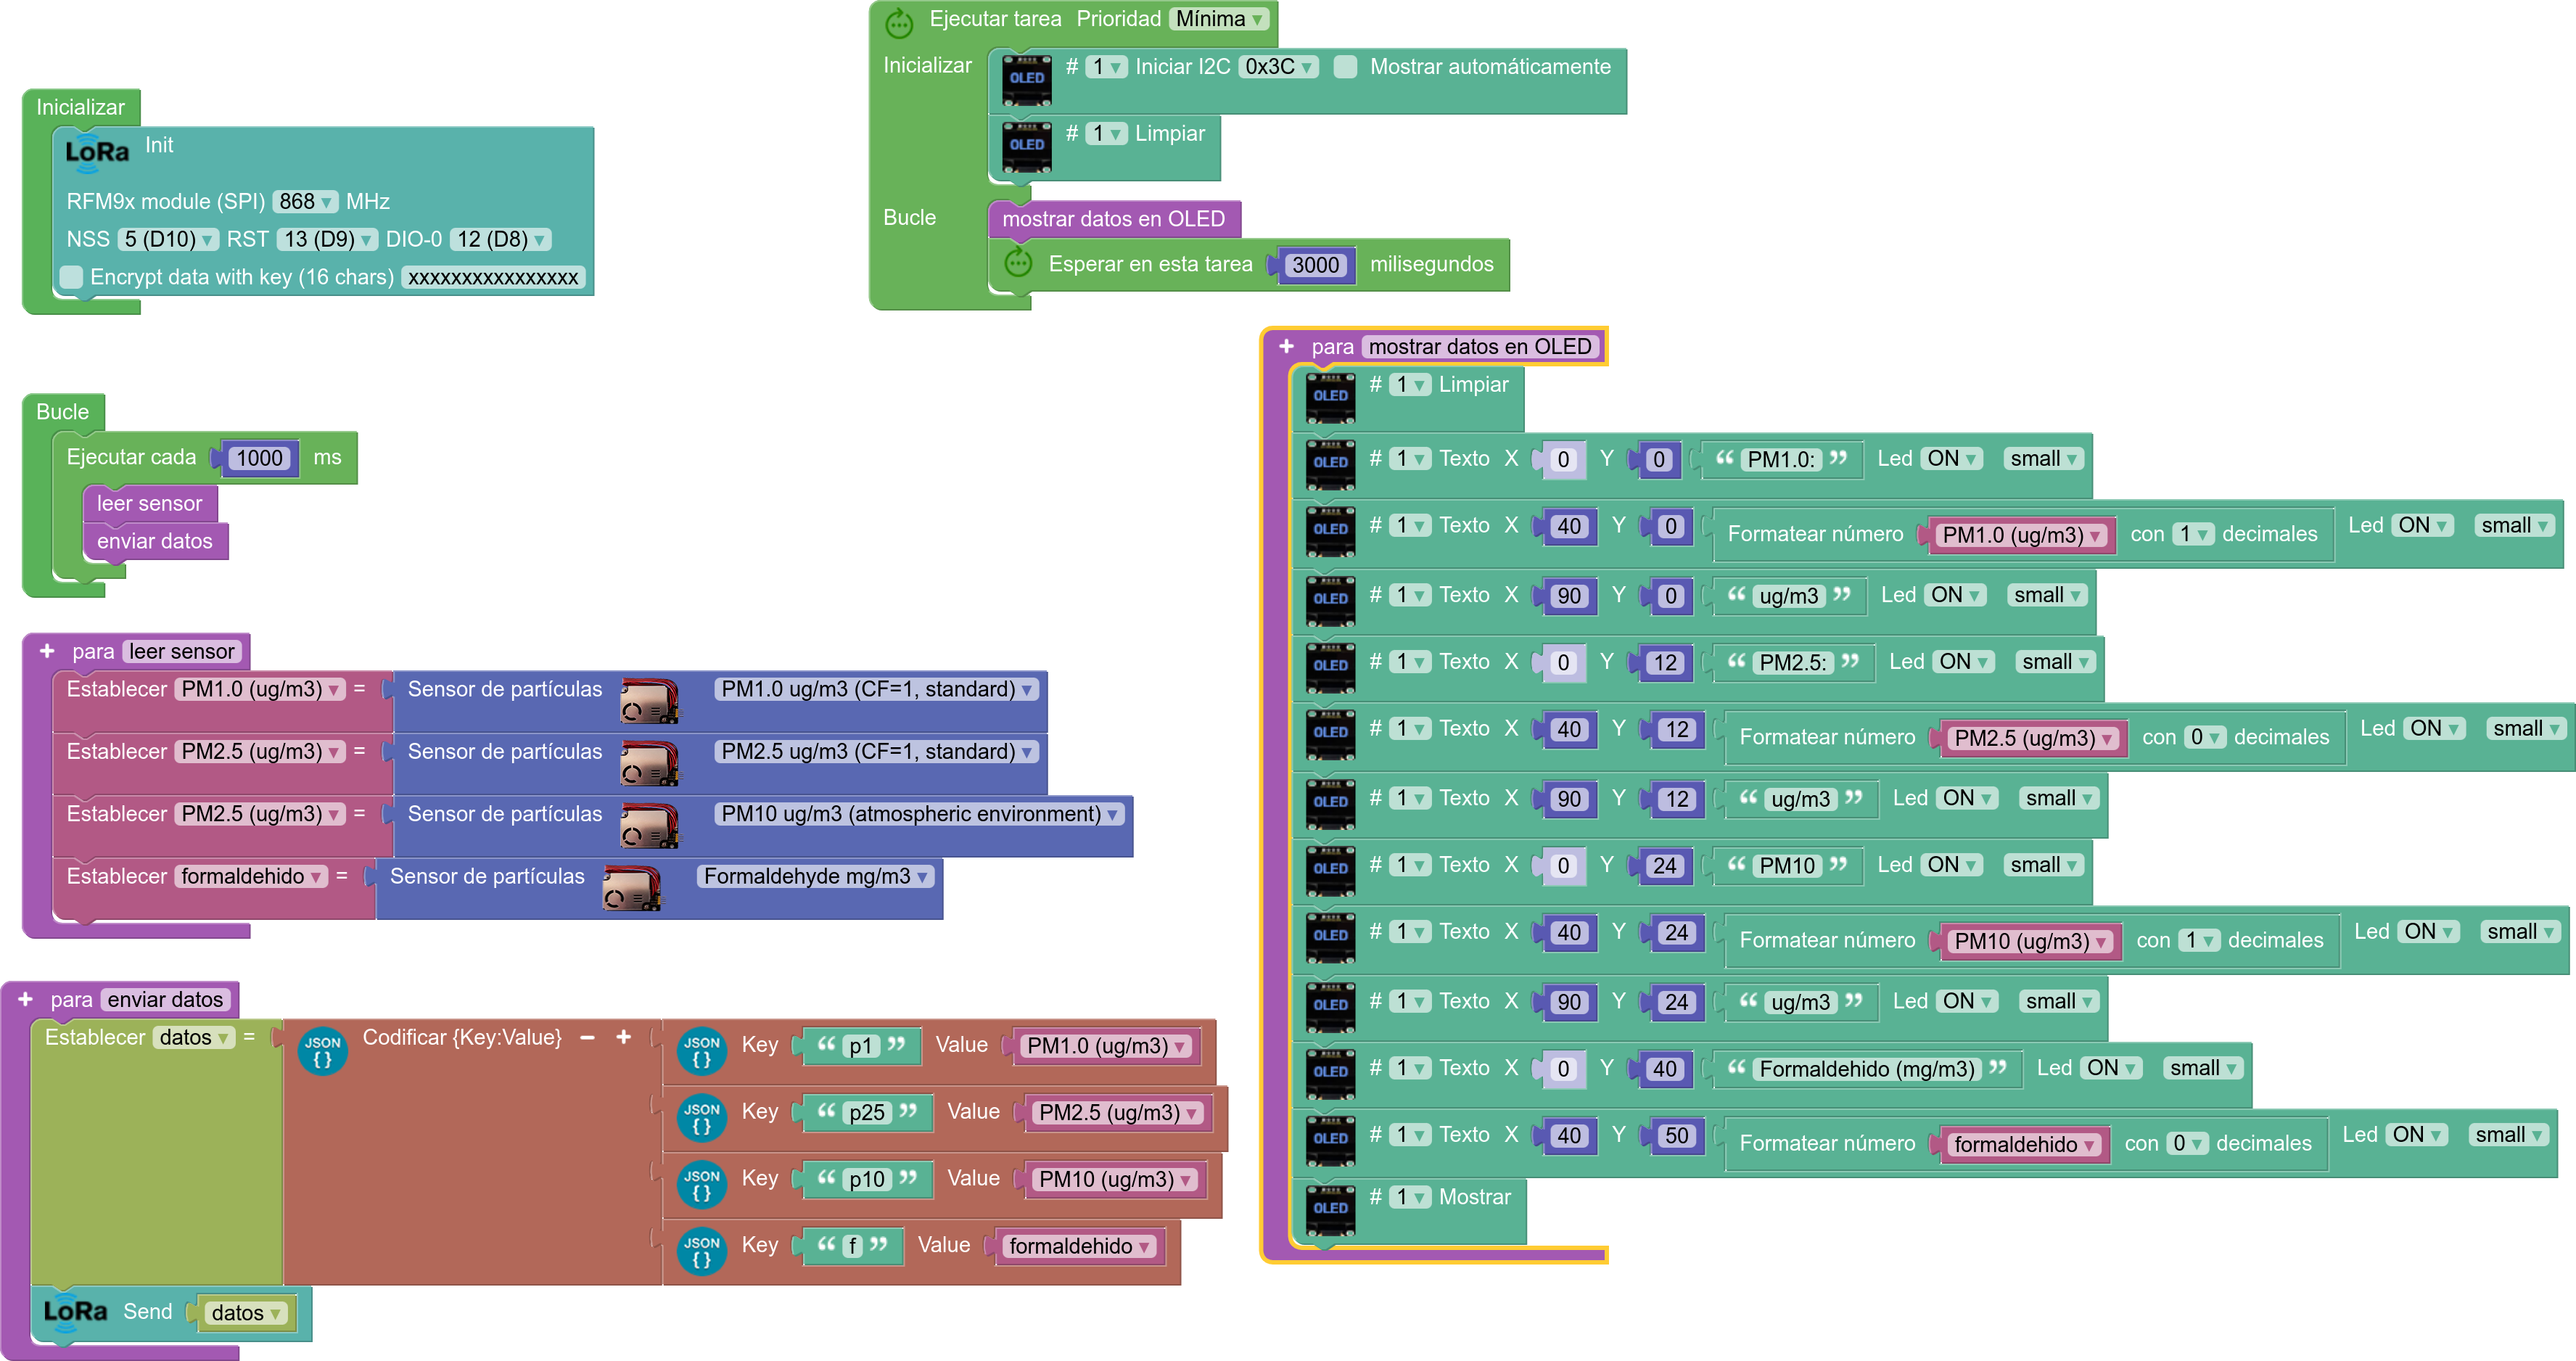
Task: Click the LoRa logo icon in Init block
Action: [x=97, y=153]
